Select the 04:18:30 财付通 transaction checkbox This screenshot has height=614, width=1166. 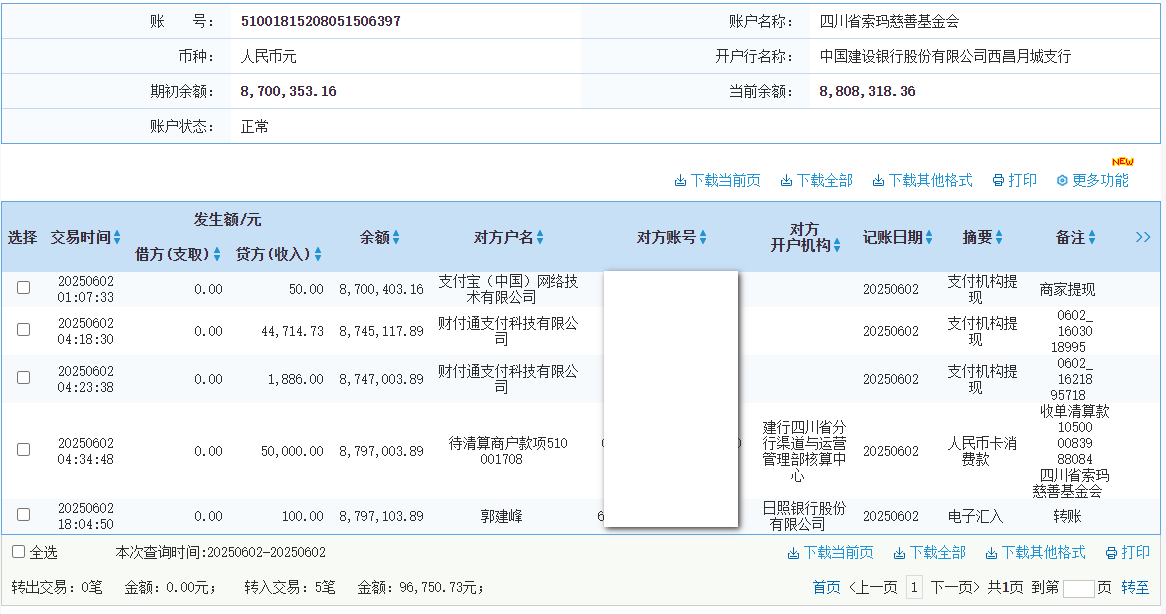tap(24, 329)
